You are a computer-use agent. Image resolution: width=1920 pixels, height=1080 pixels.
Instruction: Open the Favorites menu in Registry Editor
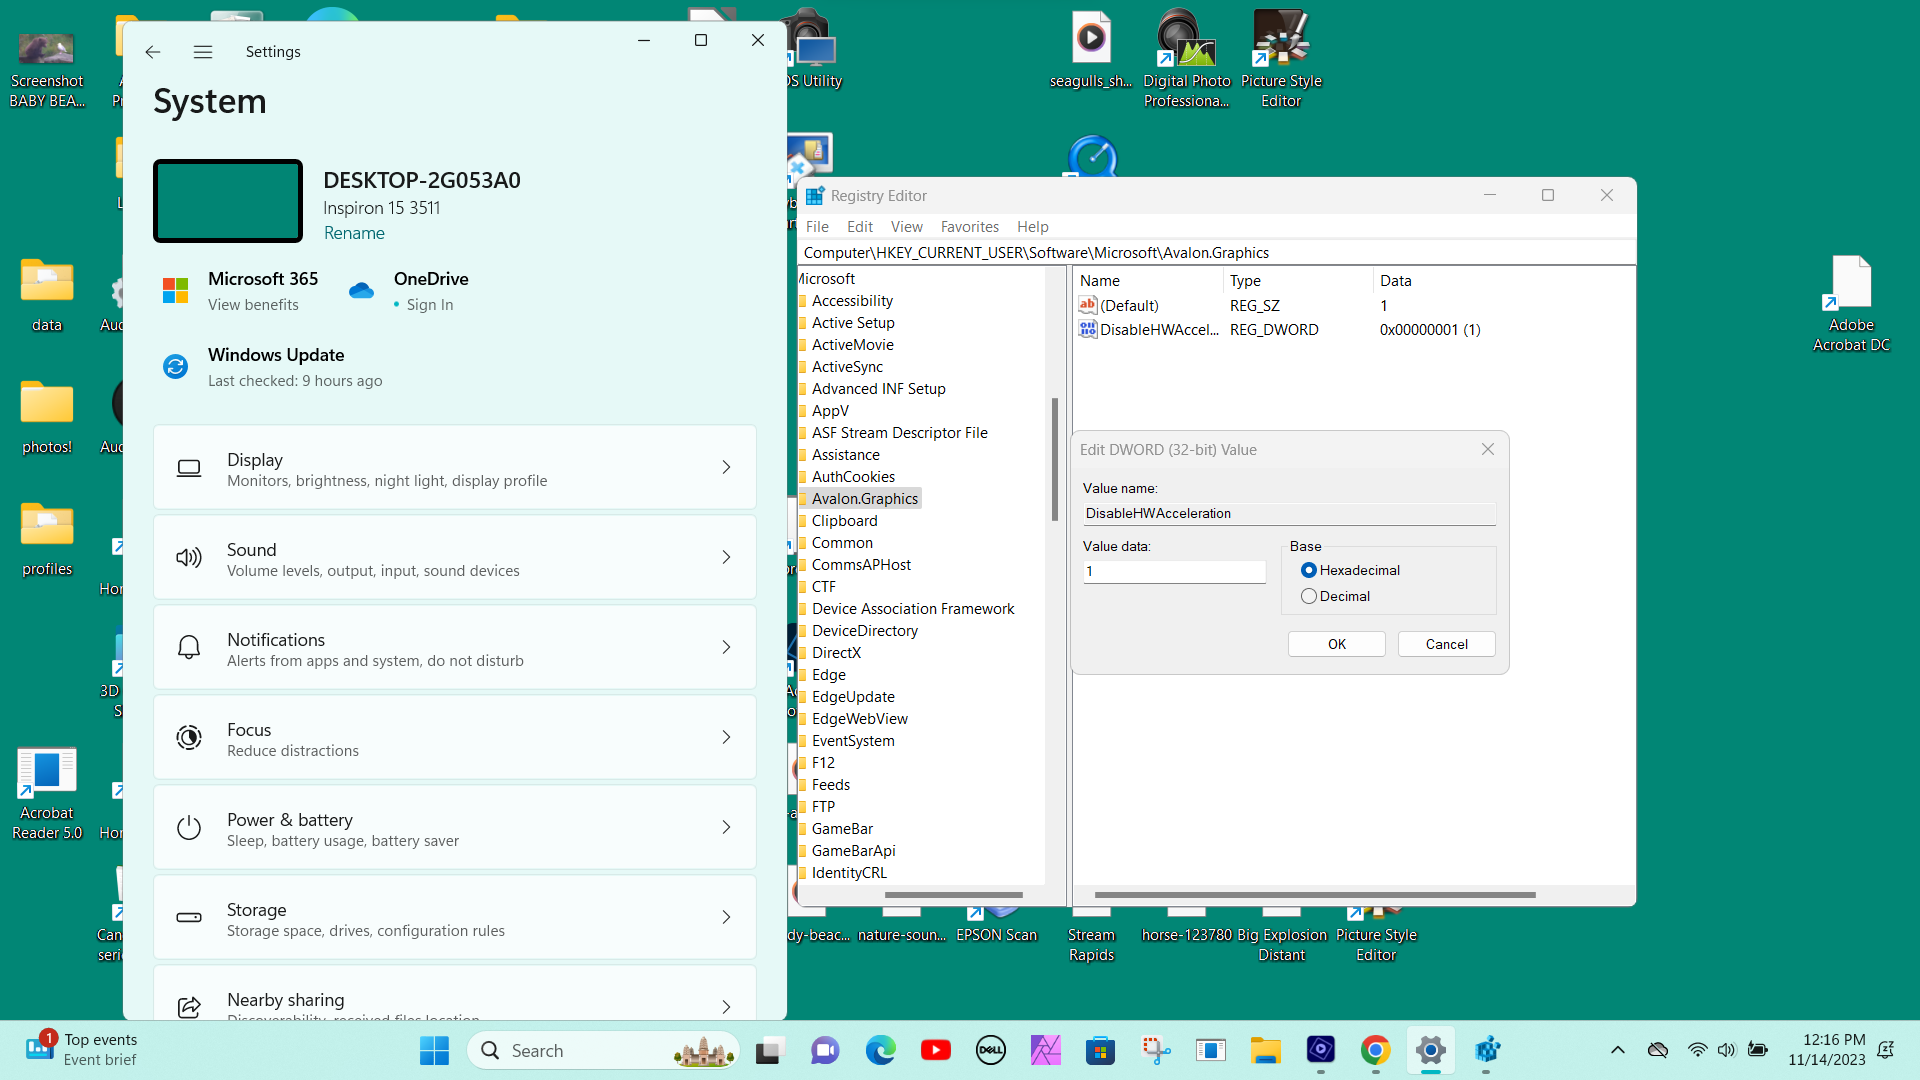(969, 227)
